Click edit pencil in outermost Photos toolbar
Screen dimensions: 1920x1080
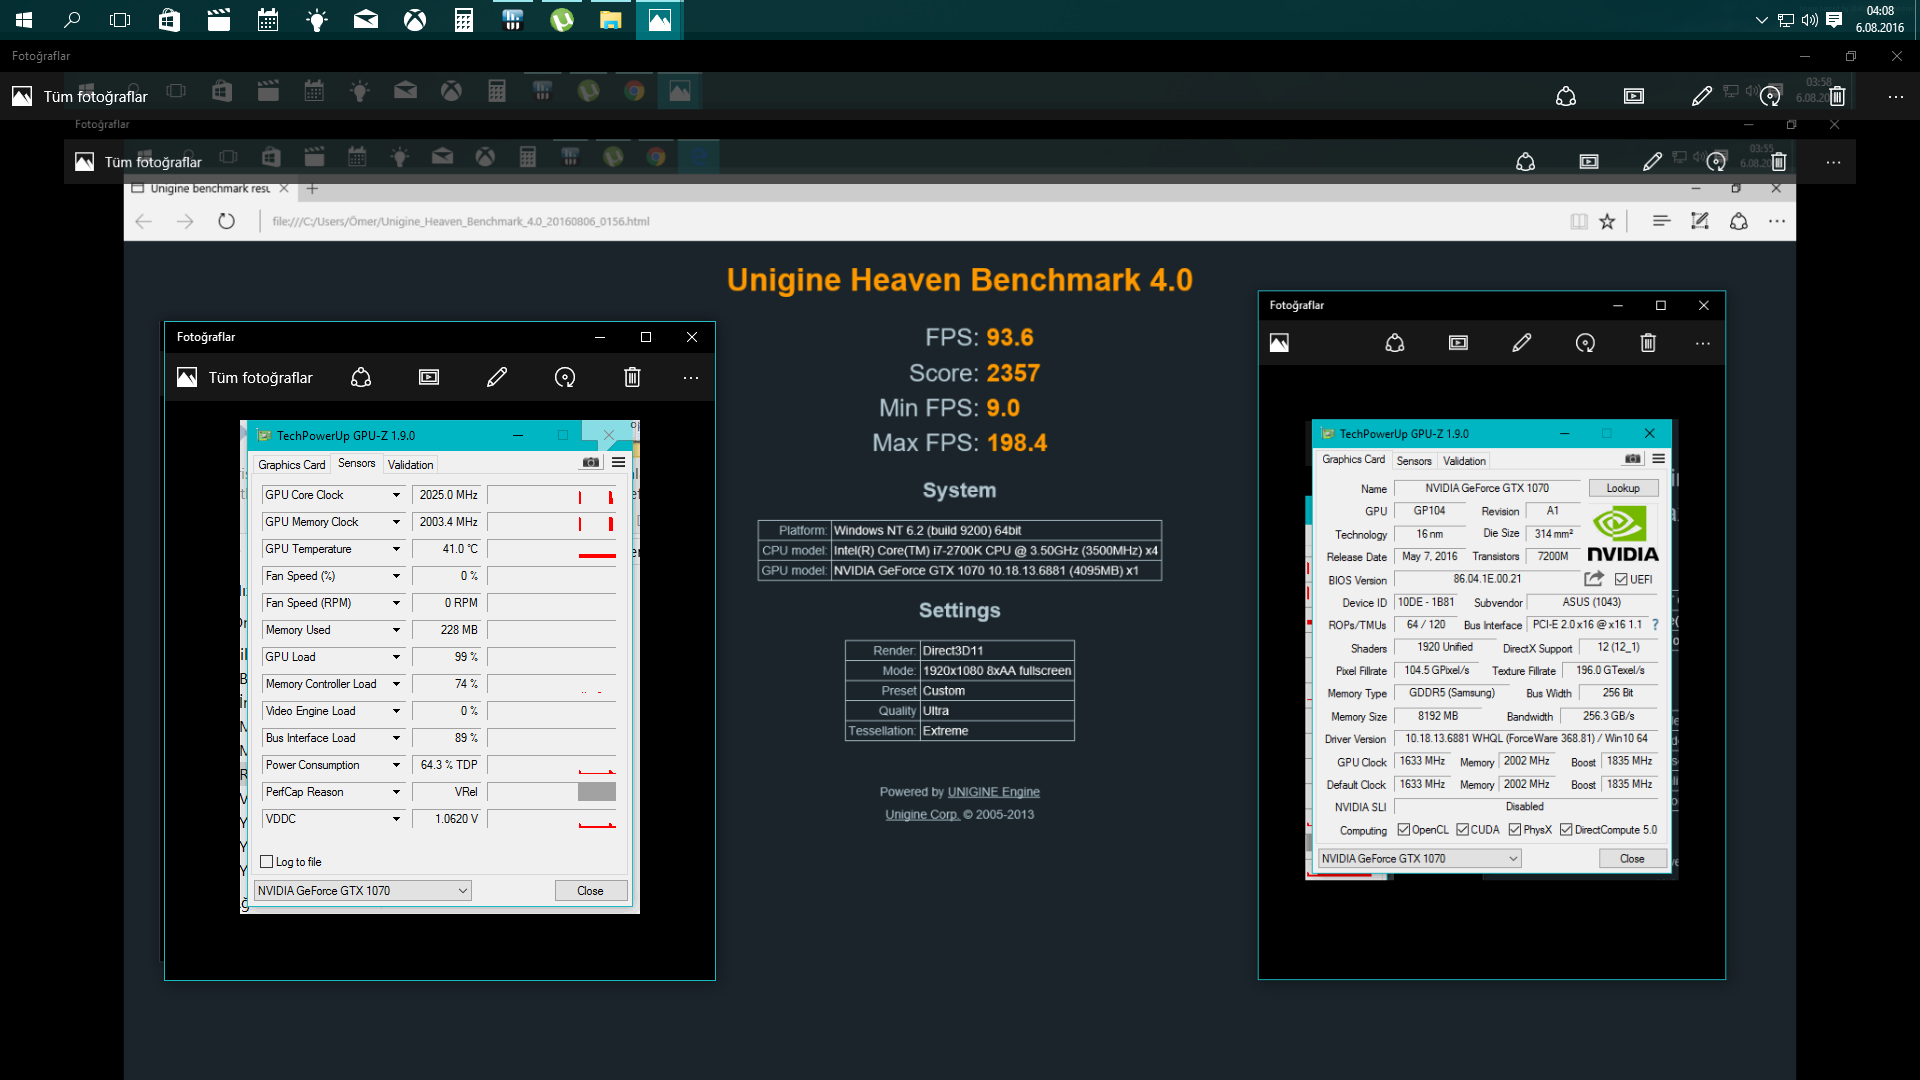[x=1701, y=96]
